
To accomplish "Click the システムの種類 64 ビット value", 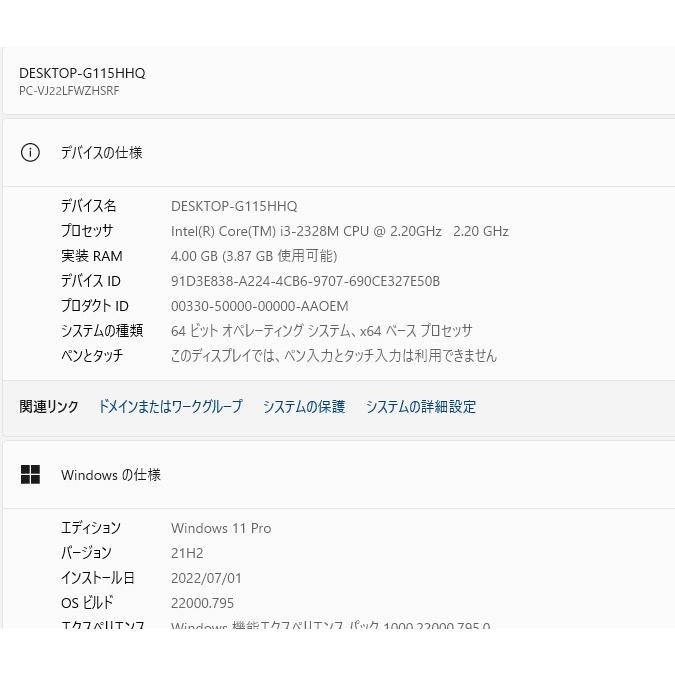I will pos(322,331).
